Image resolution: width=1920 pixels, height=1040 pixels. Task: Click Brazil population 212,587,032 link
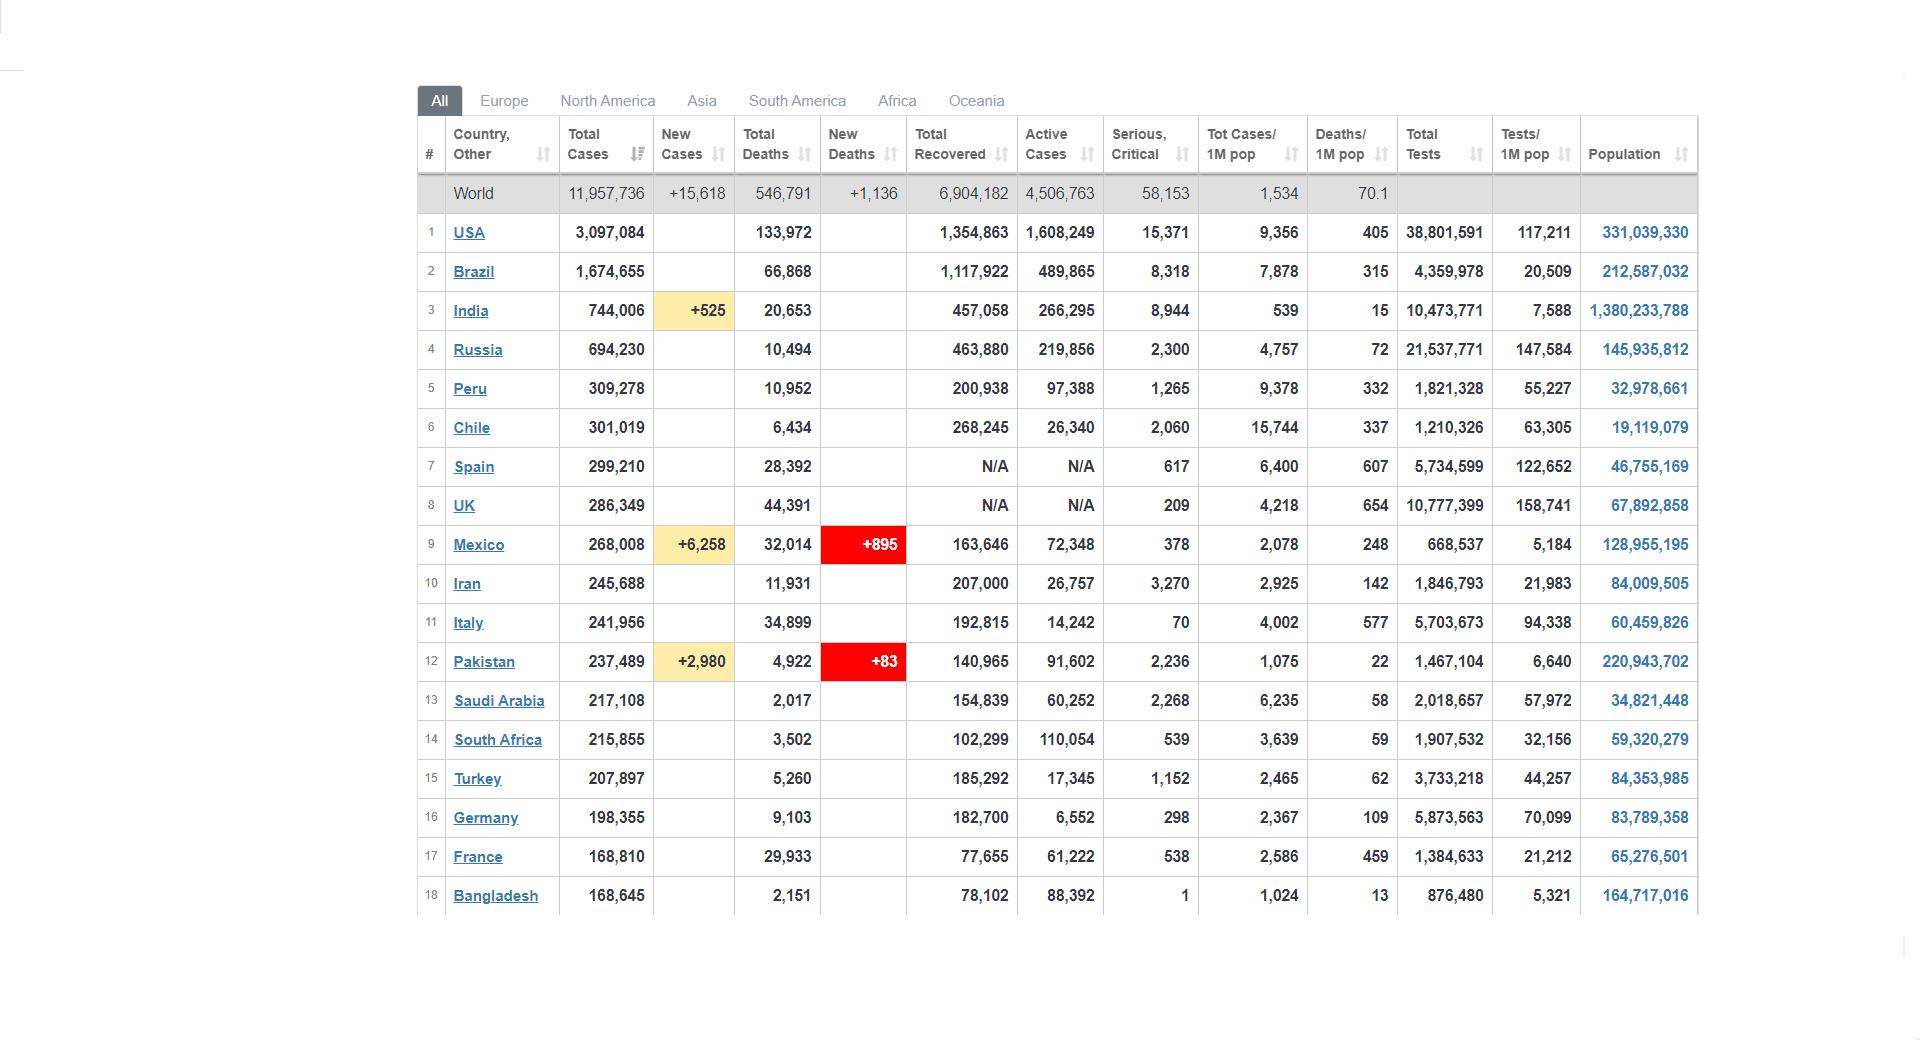pyautogui.click(x=1645, y=272)
